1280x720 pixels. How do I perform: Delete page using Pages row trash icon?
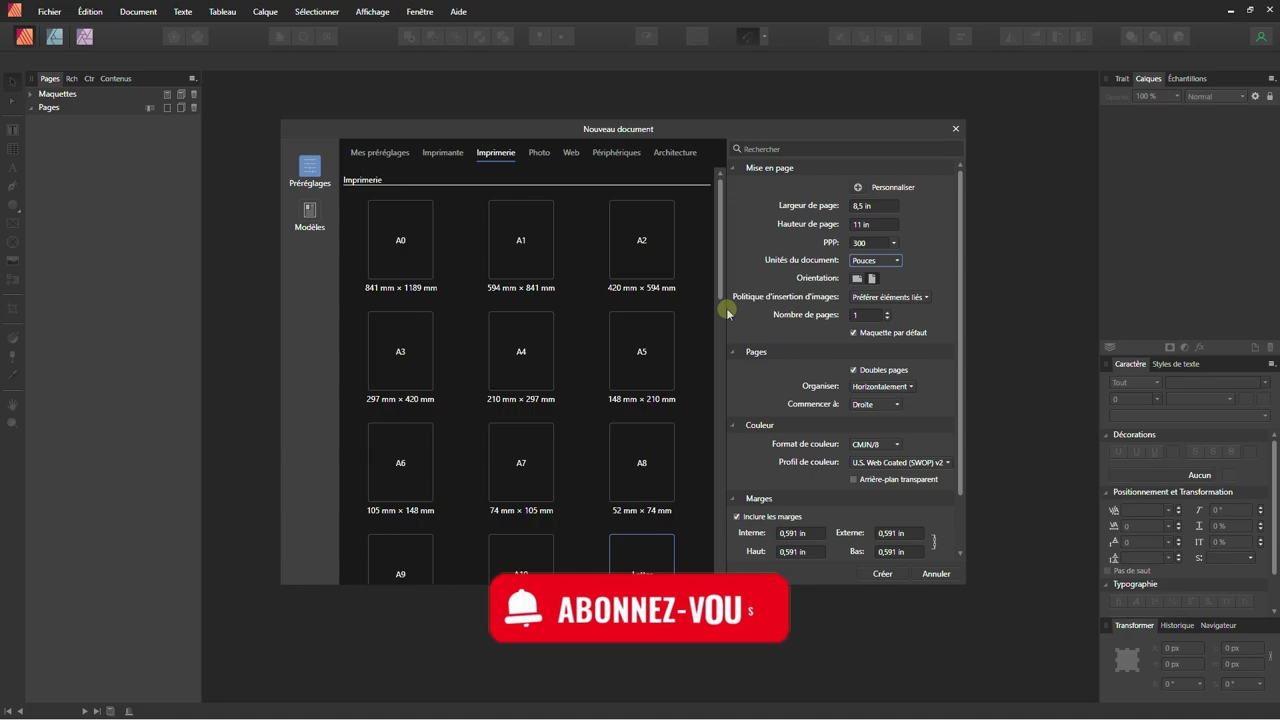click(x=194, y=108)
